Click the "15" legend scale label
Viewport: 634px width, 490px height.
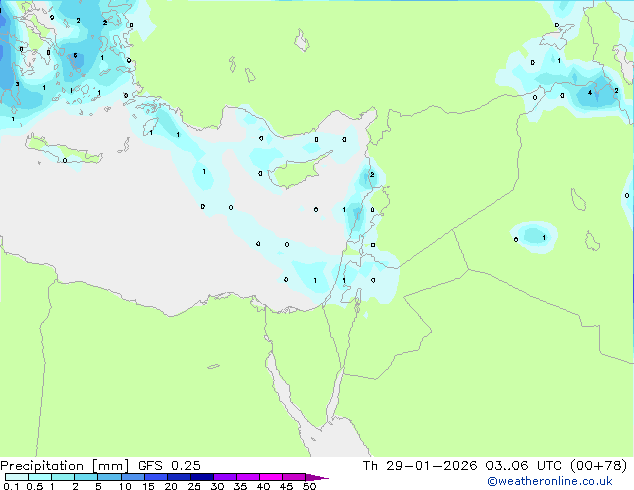coord(148,486)
